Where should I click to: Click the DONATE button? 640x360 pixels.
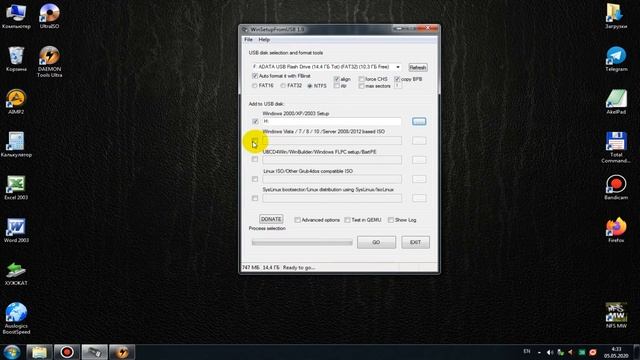click(x=271, y=219)
